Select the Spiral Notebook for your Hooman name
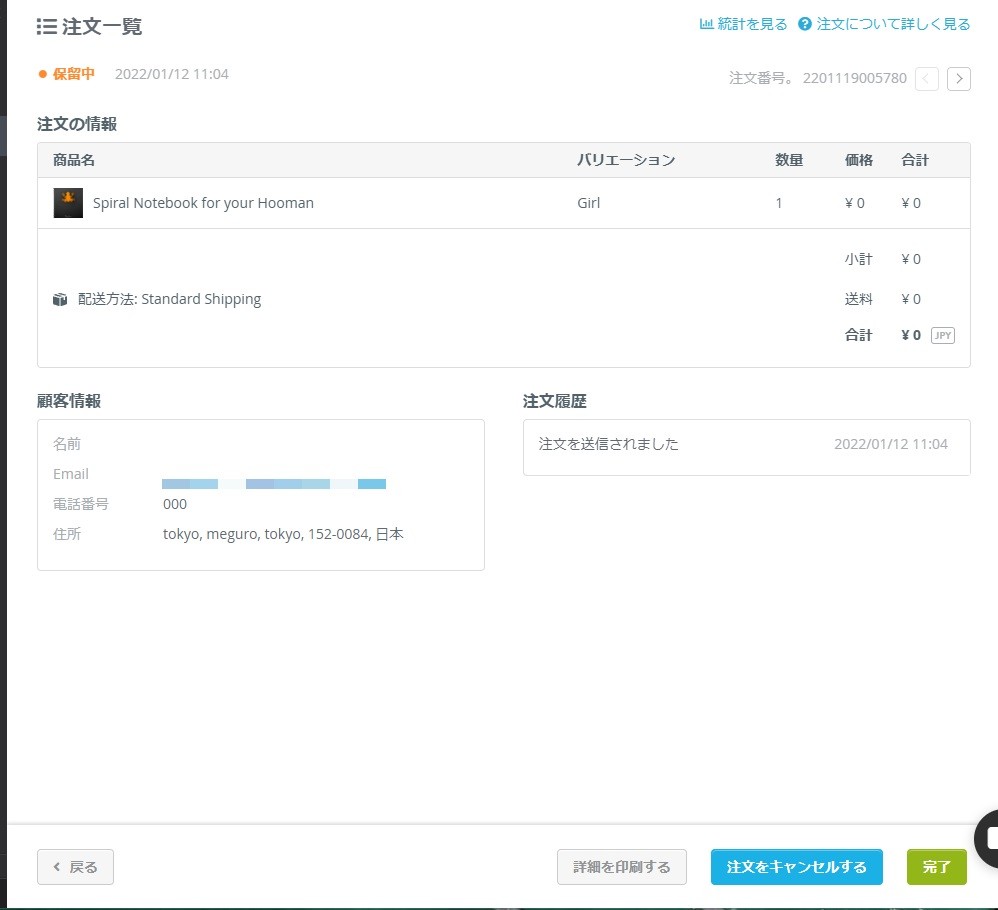The width and height of the screenshot is (998, 910). (203, 203)
